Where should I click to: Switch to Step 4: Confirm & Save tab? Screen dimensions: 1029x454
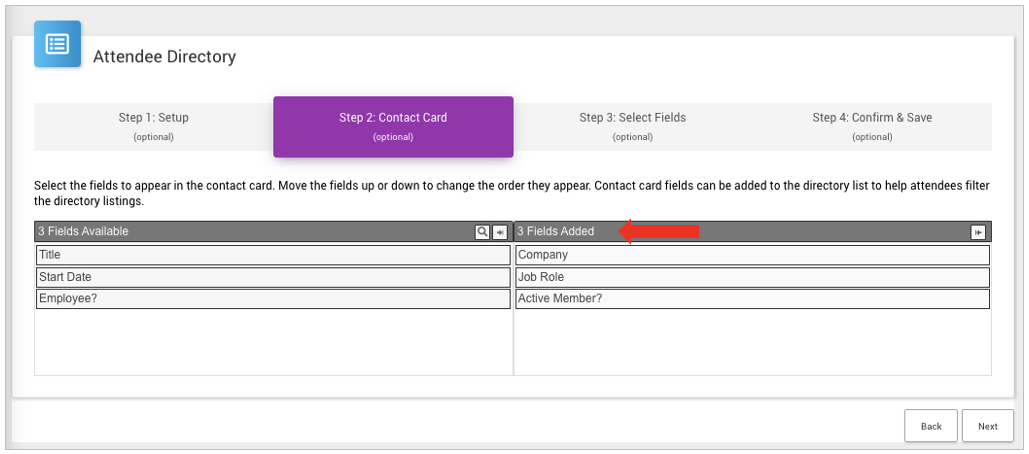872,126
